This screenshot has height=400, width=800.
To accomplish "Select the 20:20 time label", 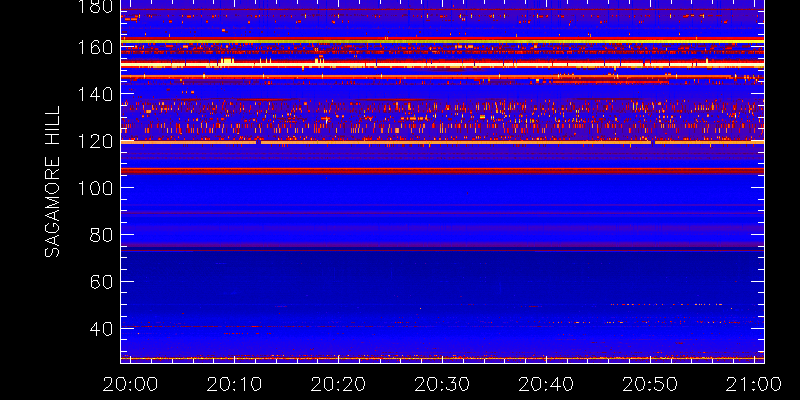I will click(339, 384).
